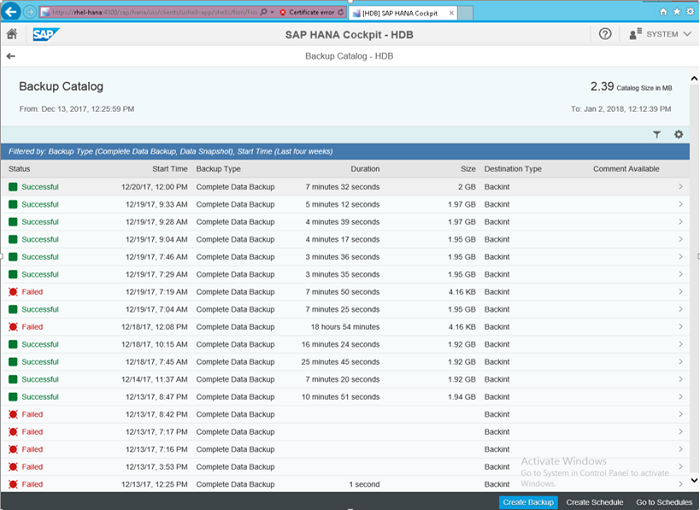This screenshot has height=510, width=700.
Task: Click the 1.94 GB size value
Action: point(462,397)
